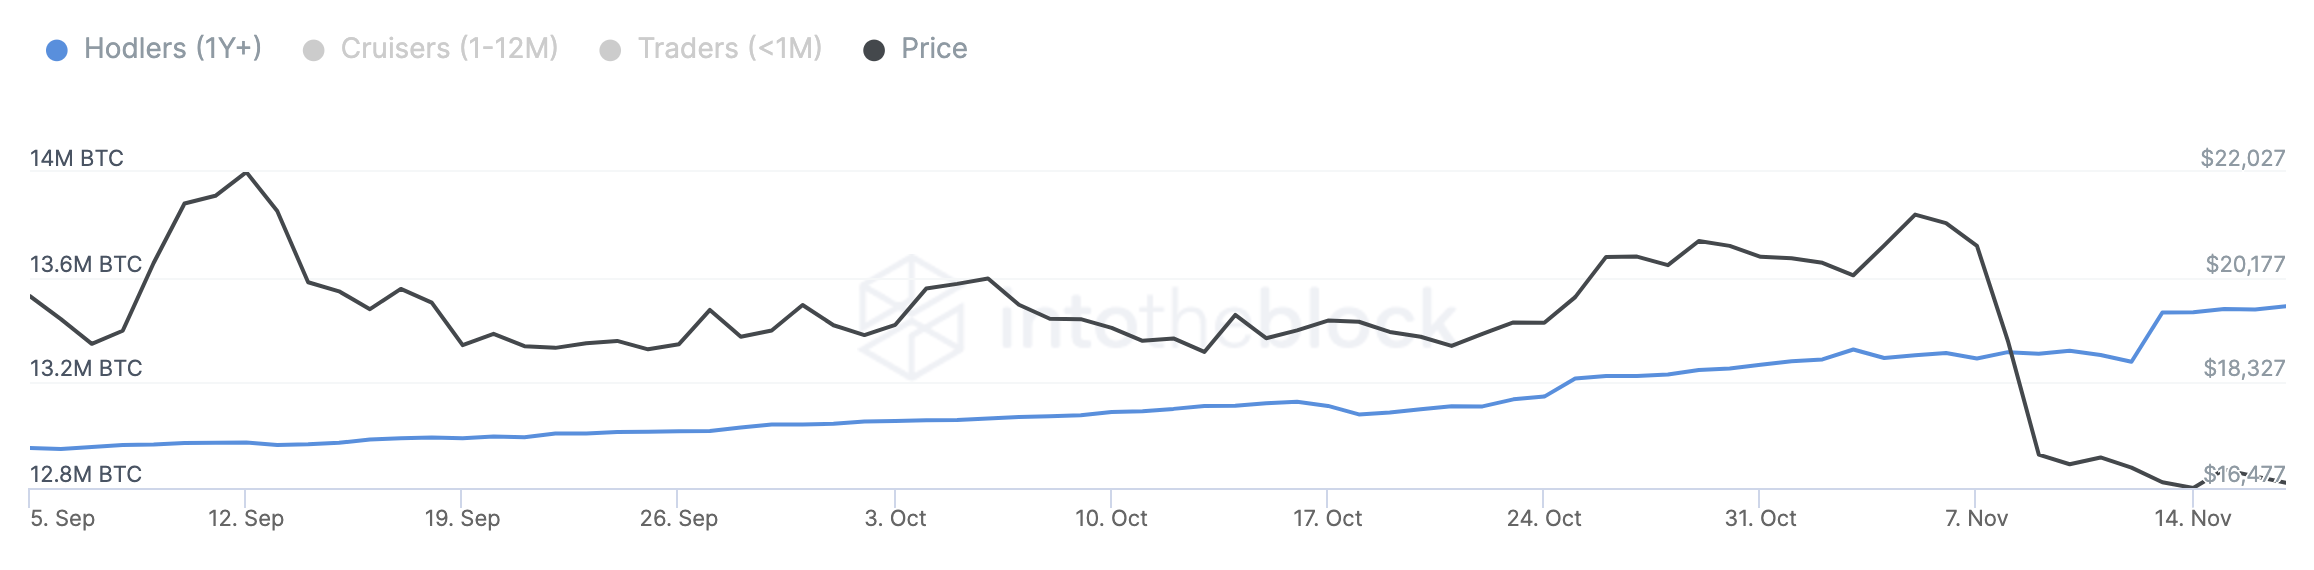Click the 5. Sep date label
This screenshot has height=570, width=2314.
[62, 518]
